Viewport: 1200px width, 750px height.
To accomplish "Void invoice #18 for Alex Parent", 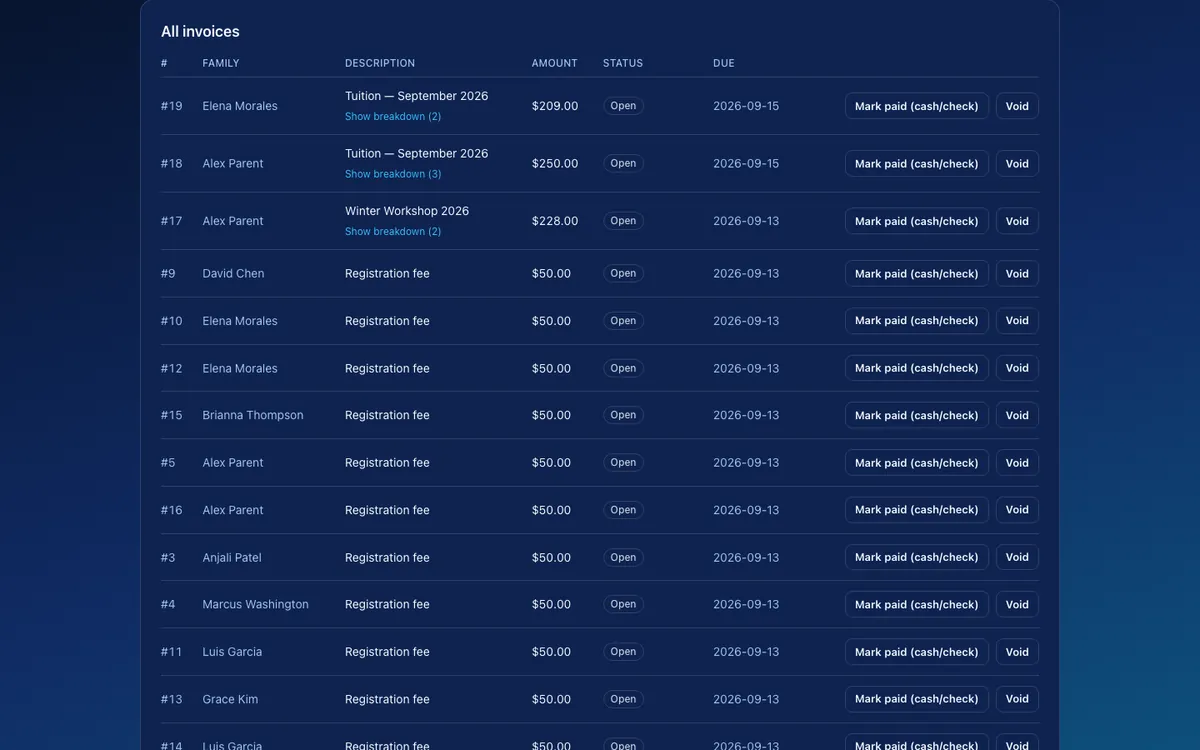I will 1017,164.
